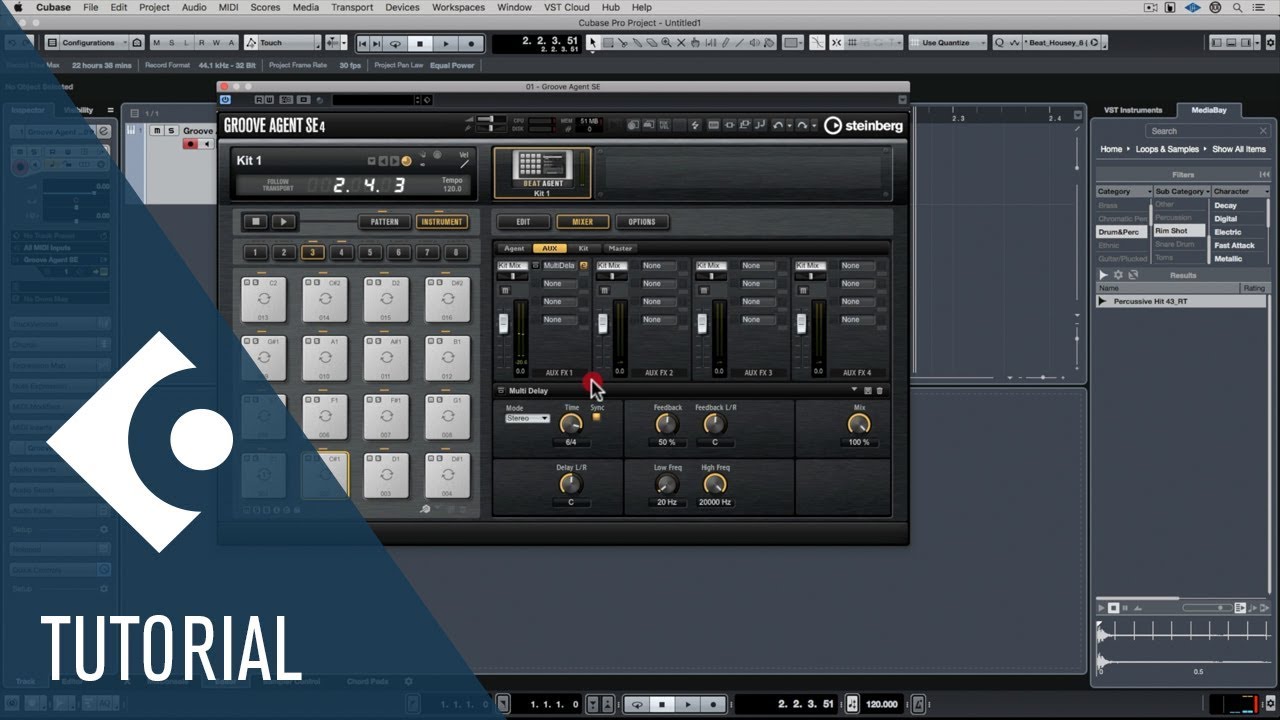Mute the AUX FX 1 channel
The image size is (1280, 720).
tap(505, 290)
